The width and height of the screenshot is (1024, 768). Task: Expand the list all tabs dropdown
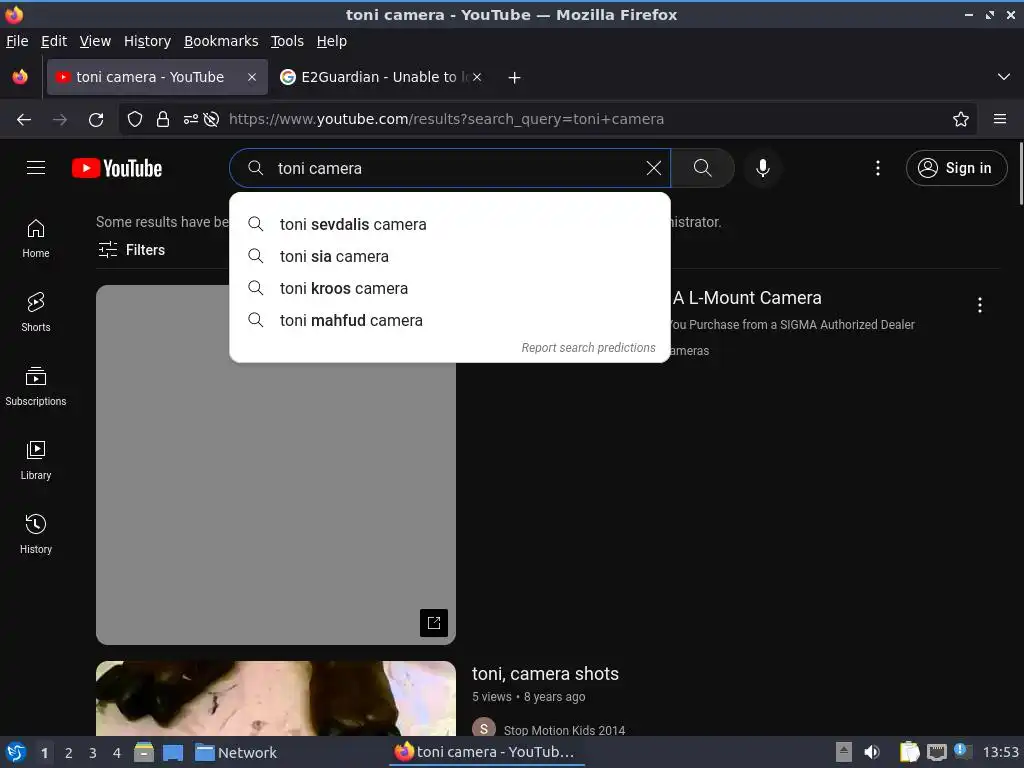[x=1004, y=77]
